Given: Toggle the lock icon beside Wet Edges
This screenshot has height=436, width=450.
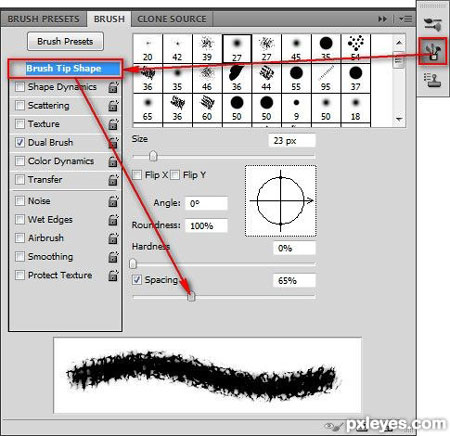Looking at the screenshot, I should click(113, 220).
